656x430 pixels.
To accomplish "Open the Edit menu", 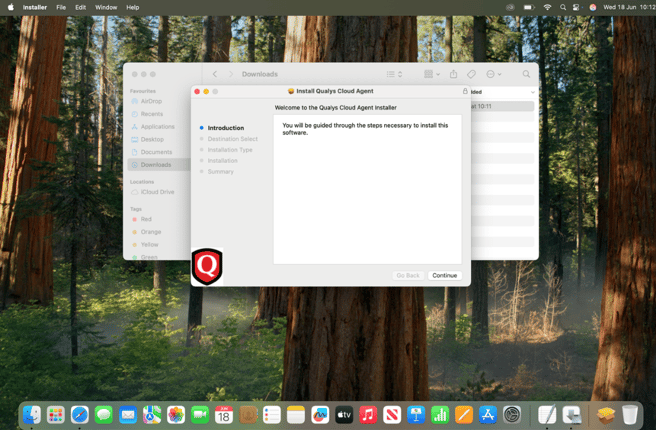I will pos(80,7).
